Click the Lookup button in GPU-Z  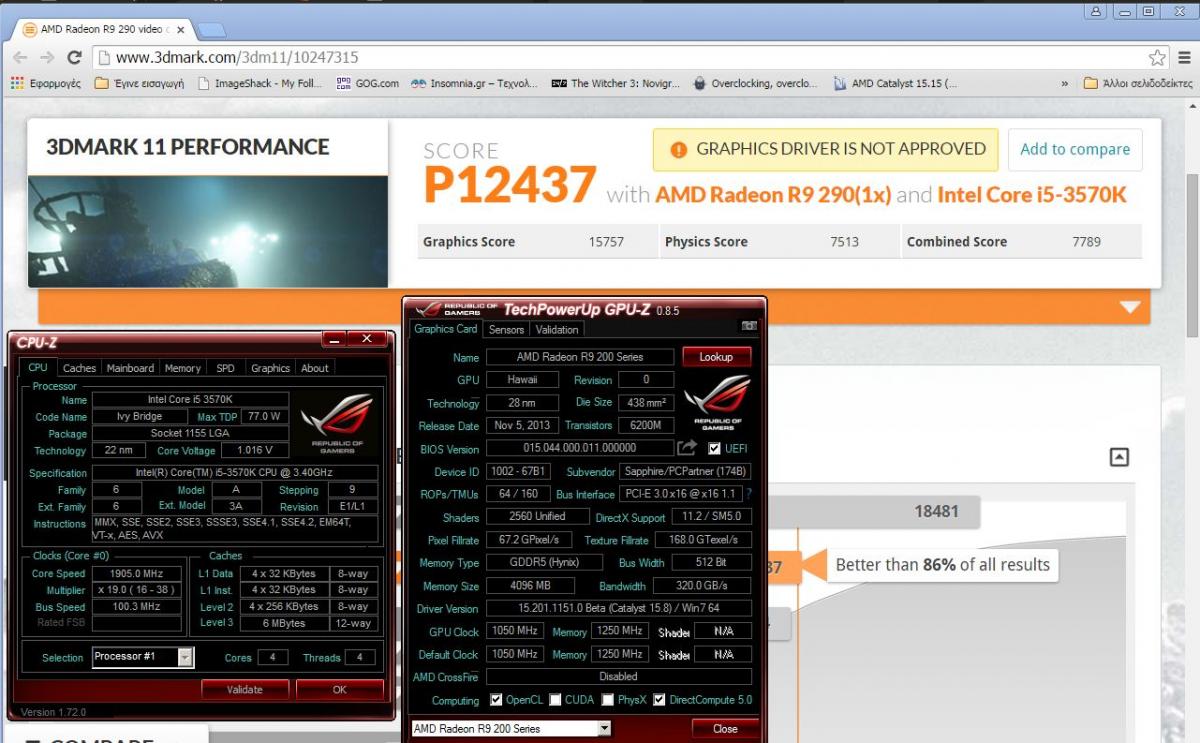pyautogui.click(x=716, y=357)
